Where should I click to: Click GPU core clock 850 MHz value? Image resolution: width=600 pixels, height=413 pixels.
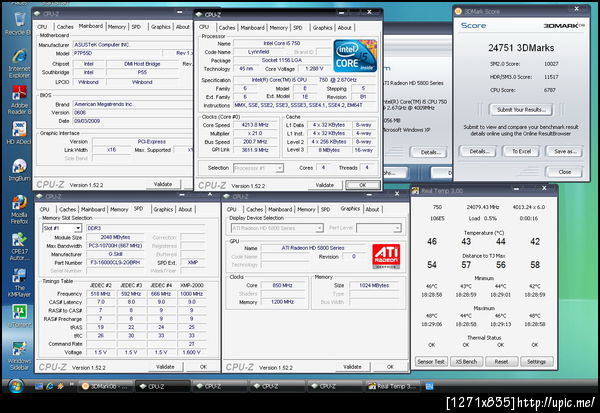click(x=283, y=286)
